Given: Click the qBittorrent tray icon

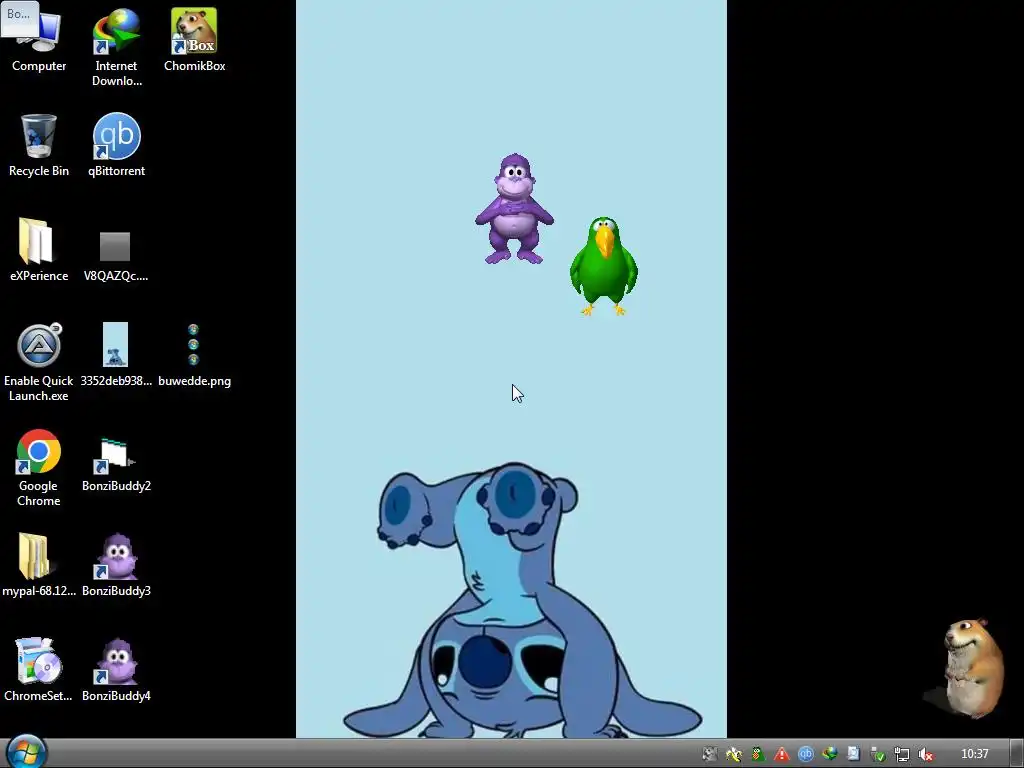Looking at the screenshot, I should [805, 754].
